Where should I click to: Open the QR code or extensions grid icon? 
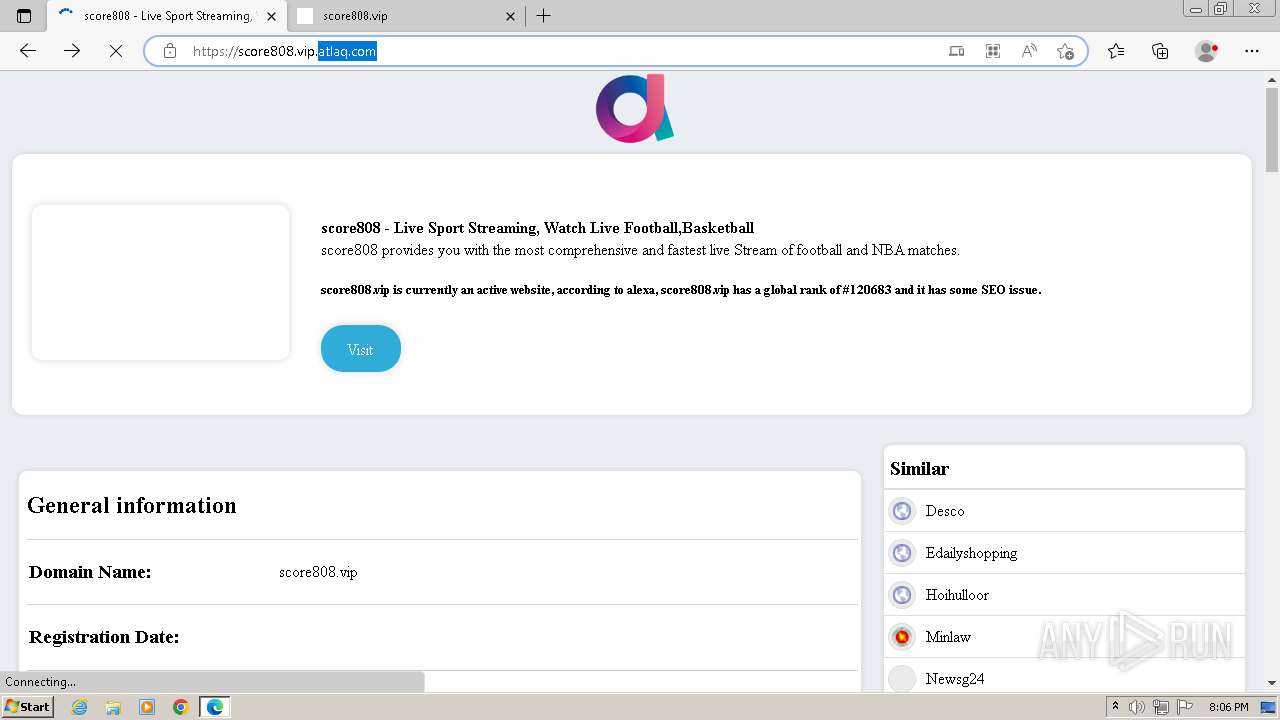pos(993,51)
